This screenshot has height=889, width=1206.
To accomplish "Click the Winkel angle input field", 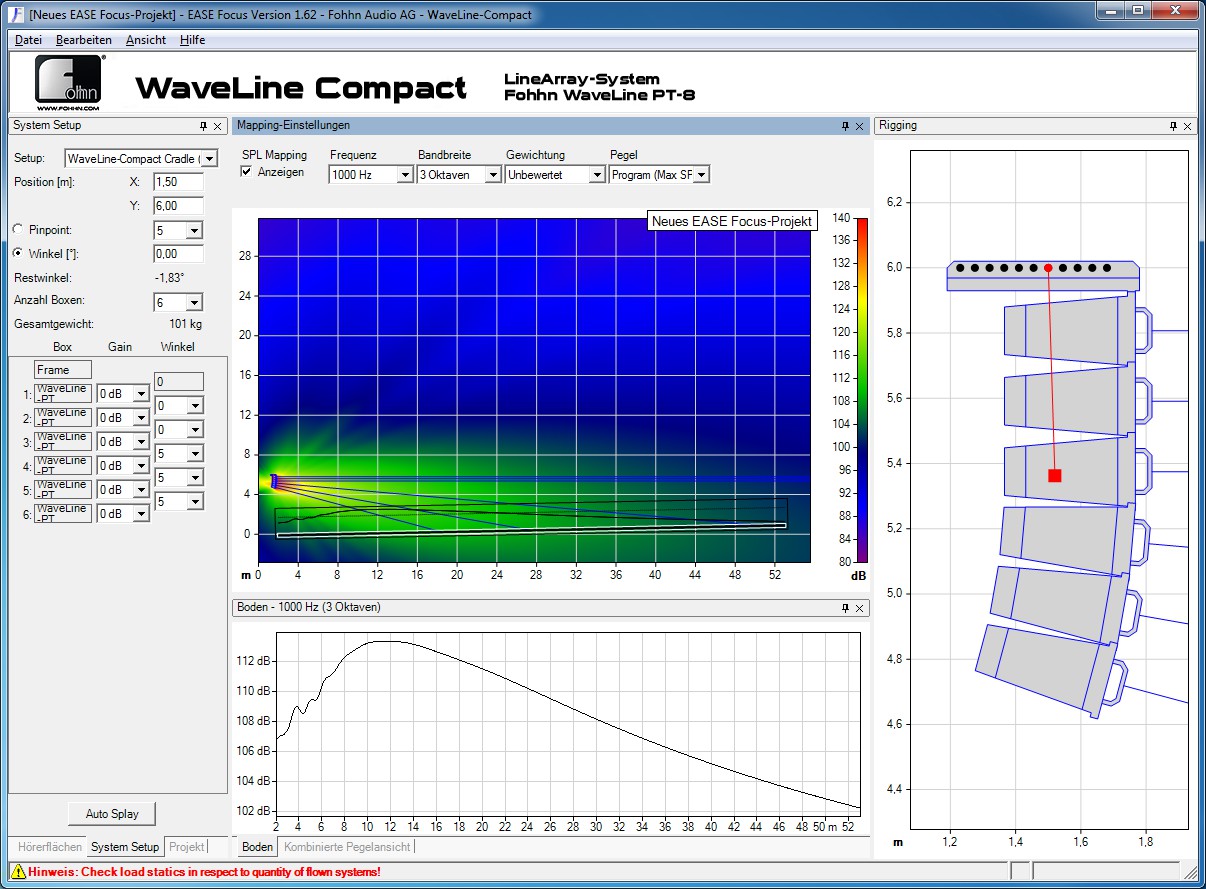I will click(178, 254).
